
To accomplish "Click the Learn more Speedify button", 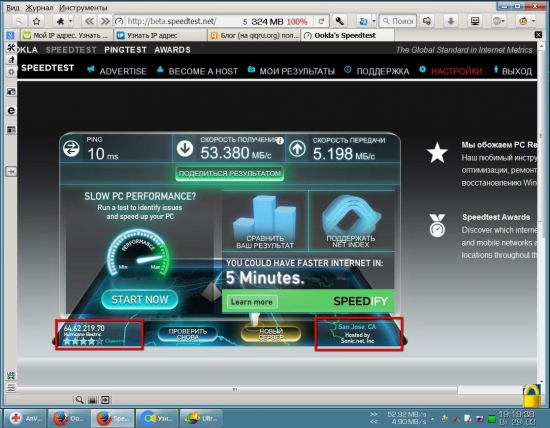I will (x=252, y=302).
